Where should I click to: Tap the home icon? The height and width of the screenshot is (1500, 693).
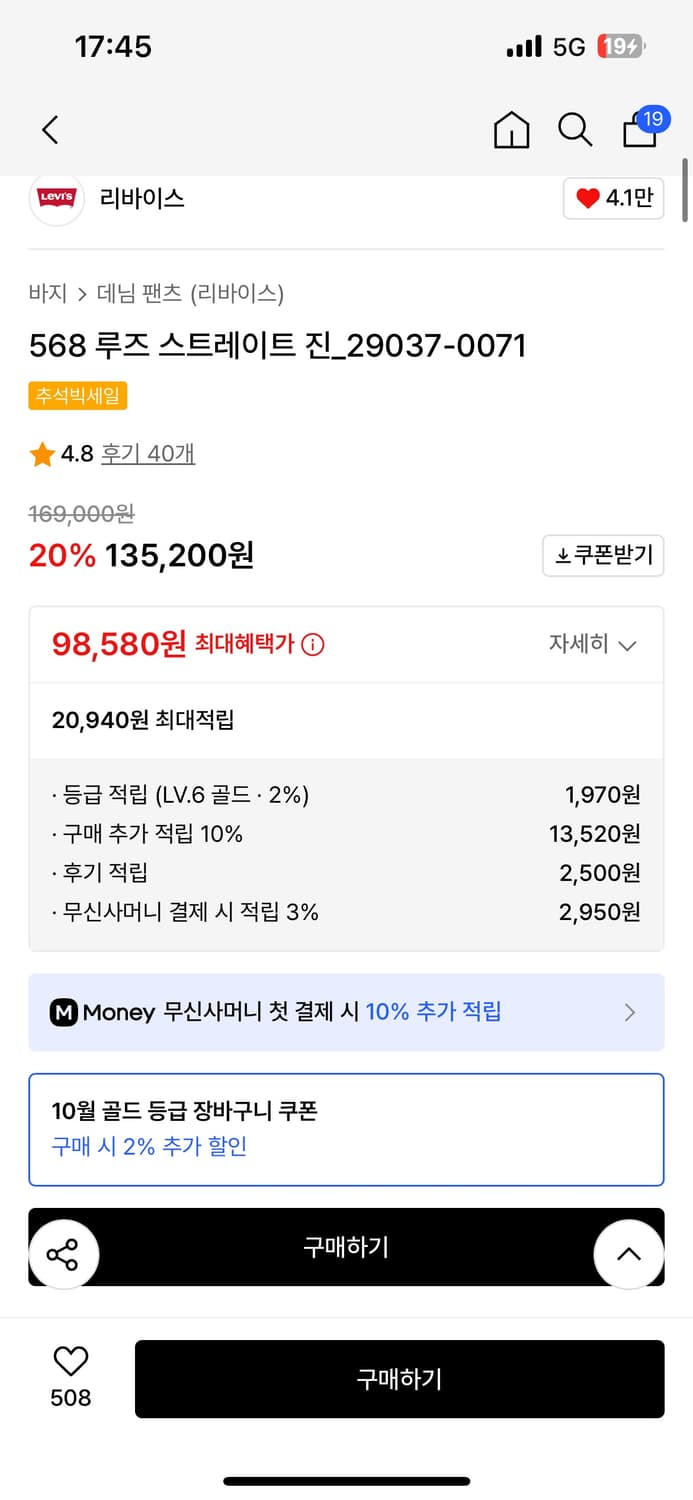click(511, 130)
